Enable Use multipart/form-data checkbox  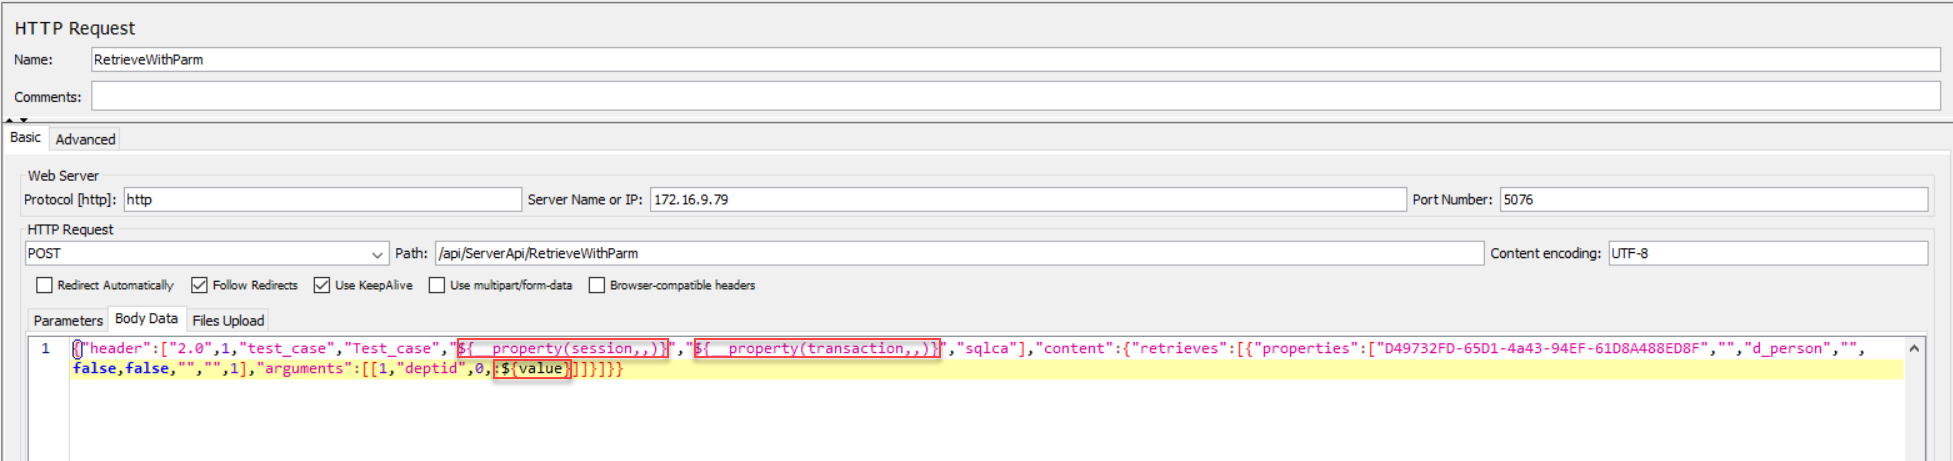[x=437, y=286]
